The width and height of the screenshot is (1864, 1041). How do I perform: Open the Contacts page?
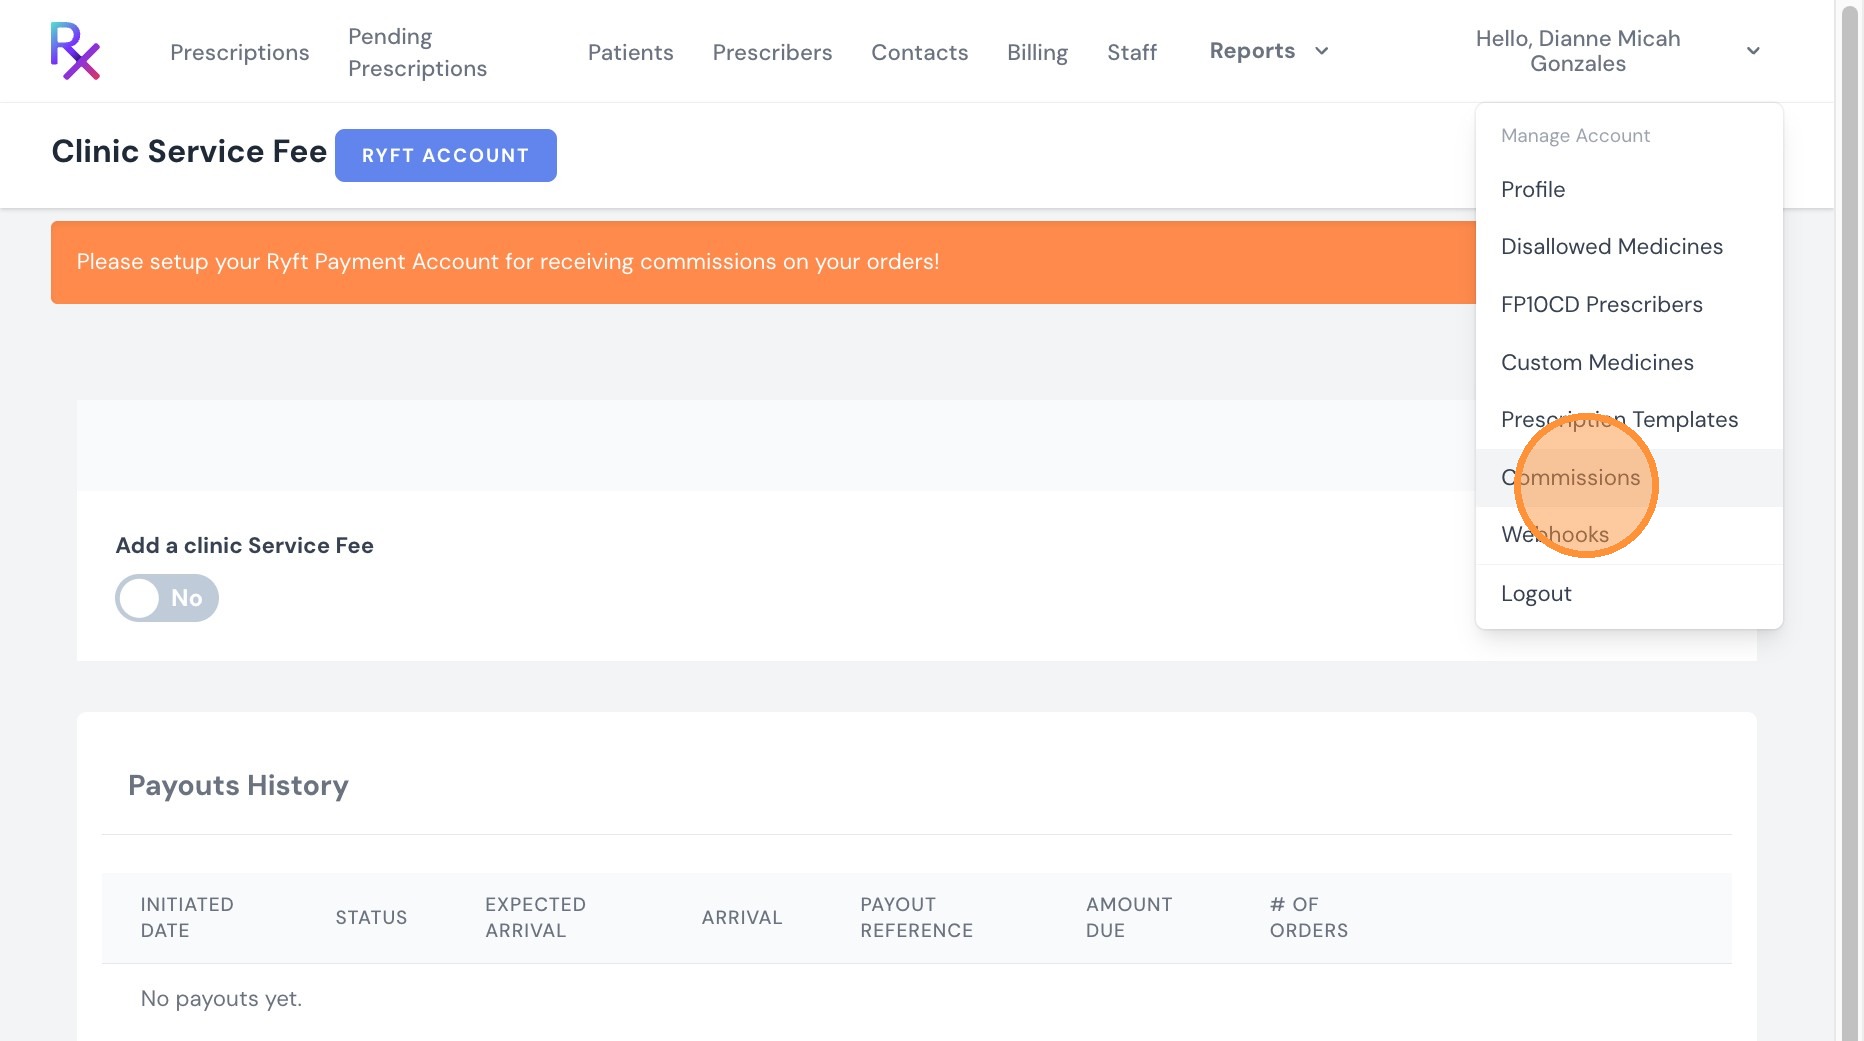click(919, 52)
